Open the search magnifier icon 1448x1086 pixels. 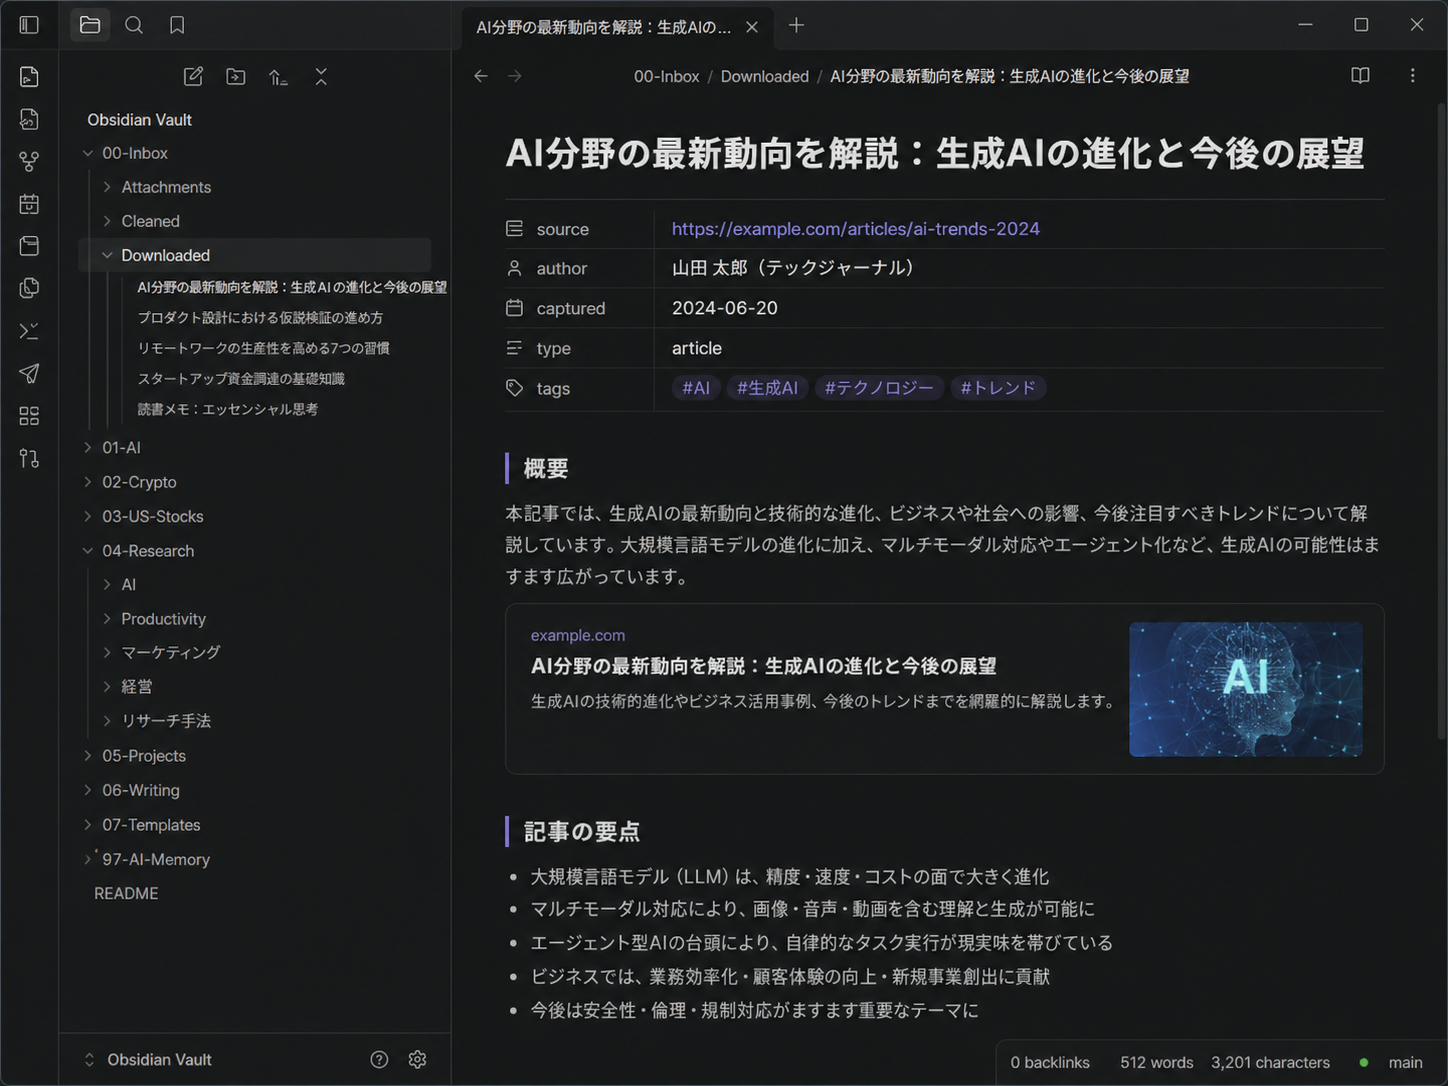point(133,25)
